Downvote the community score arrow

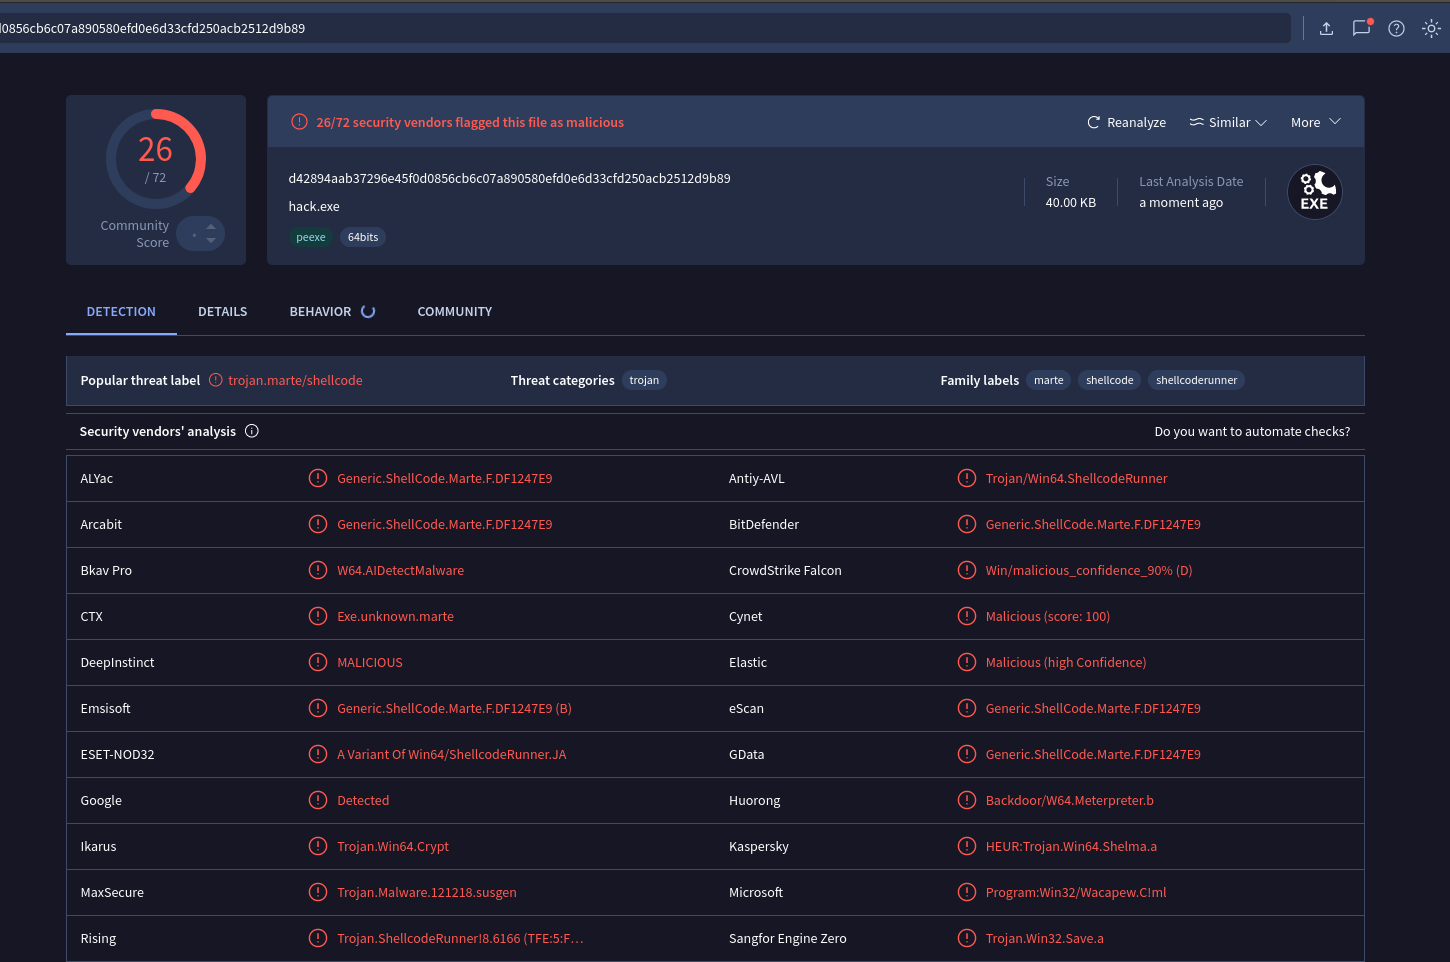[x=210, y=240]
